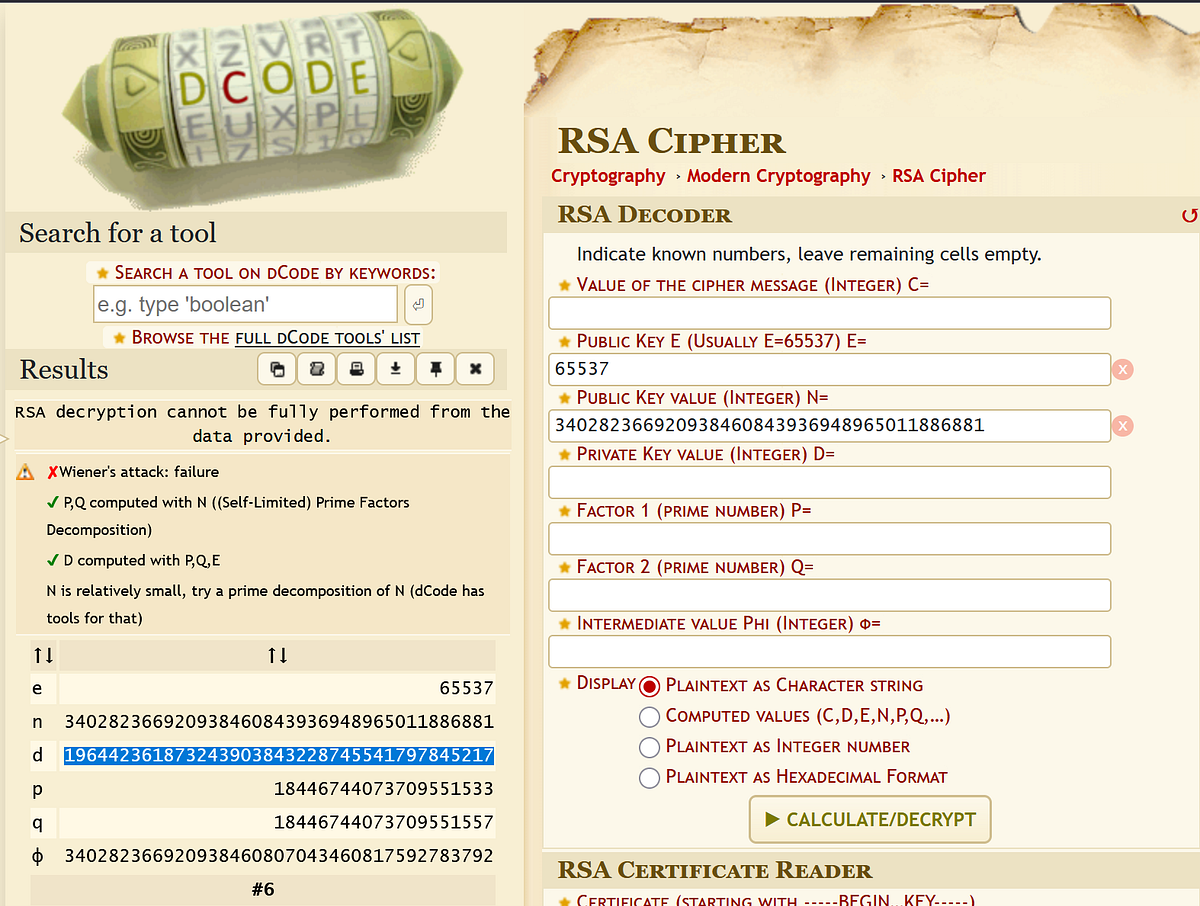Click the #6 results footer

click(263, 890)
